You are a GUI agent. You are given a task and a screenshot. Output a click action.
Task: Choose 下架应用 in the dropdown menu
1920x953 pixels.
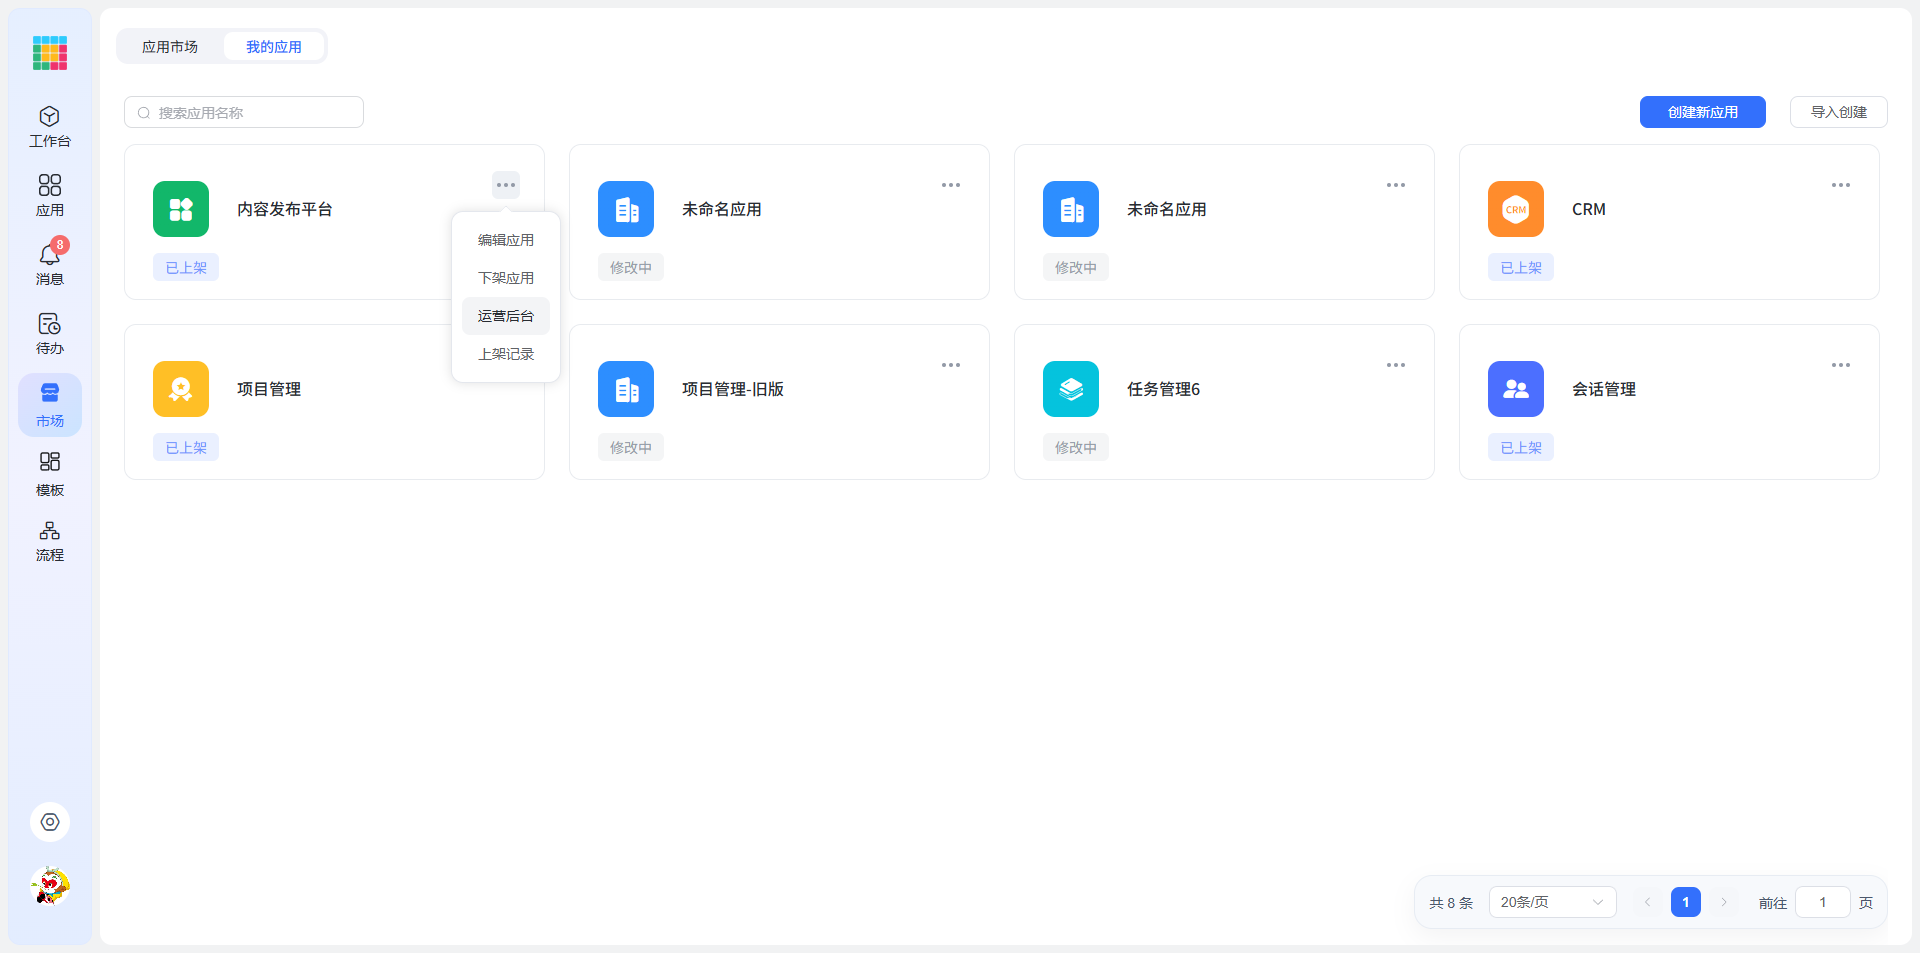(506, 278)
